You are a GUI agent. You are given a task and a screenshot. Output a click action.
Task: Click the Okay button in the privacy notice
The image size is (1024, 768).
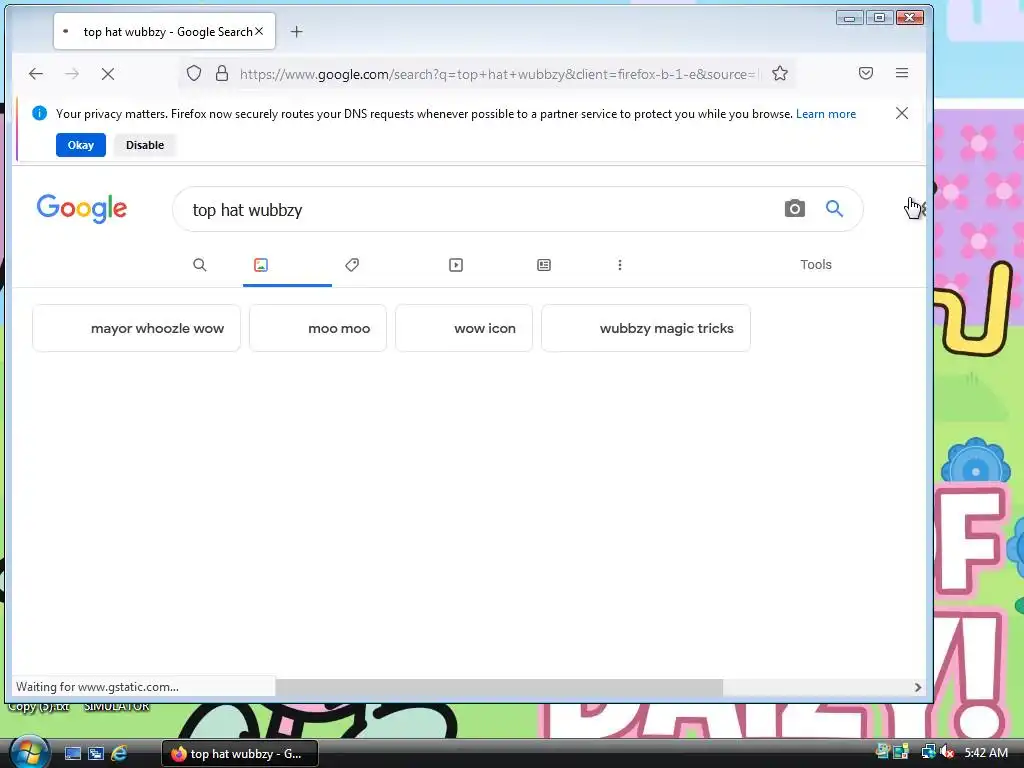[80, 145]
